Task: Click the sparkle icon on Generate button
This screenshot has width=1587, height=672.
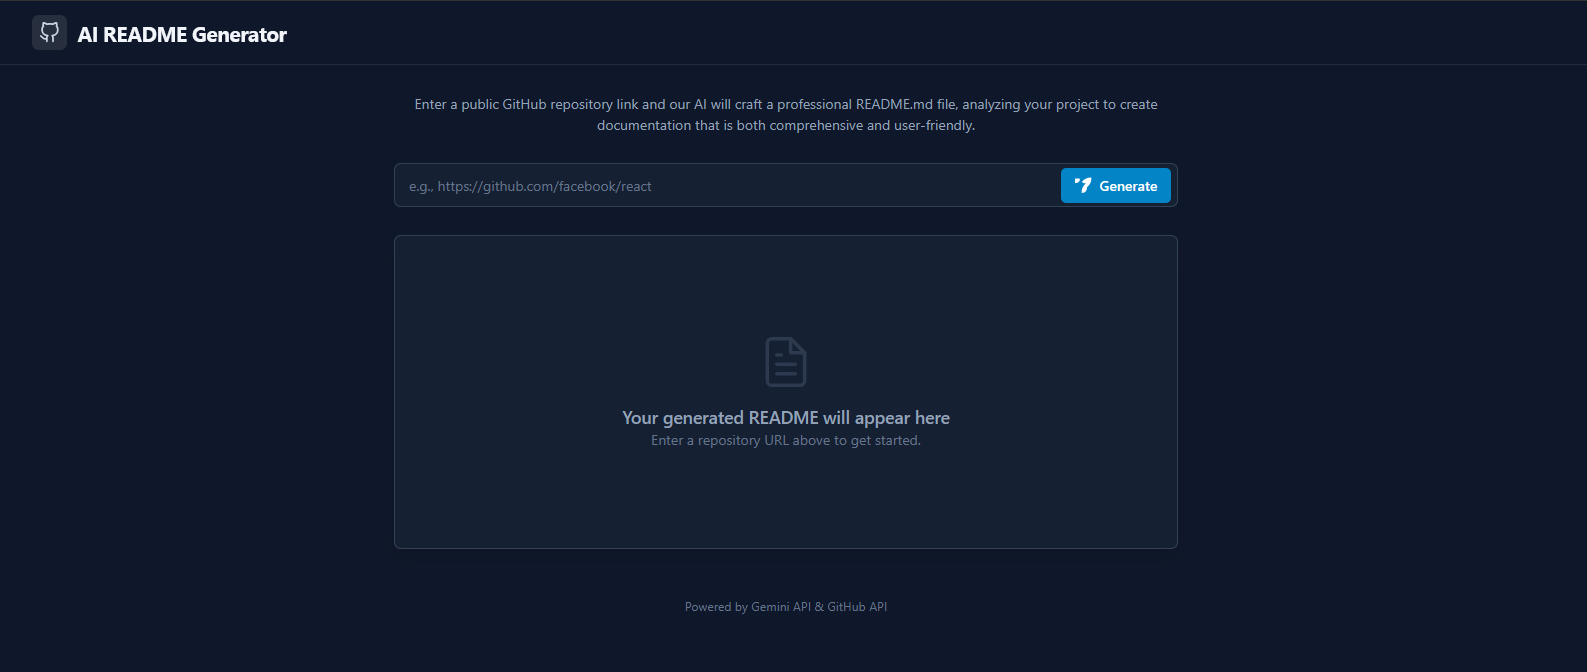Action: point(1083,185)
